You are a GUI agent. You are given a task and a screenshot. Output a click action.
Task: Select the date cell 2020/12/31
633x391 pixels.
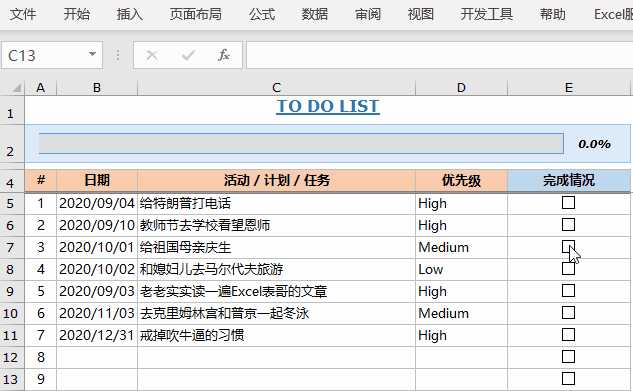click(x=97, y=335)
